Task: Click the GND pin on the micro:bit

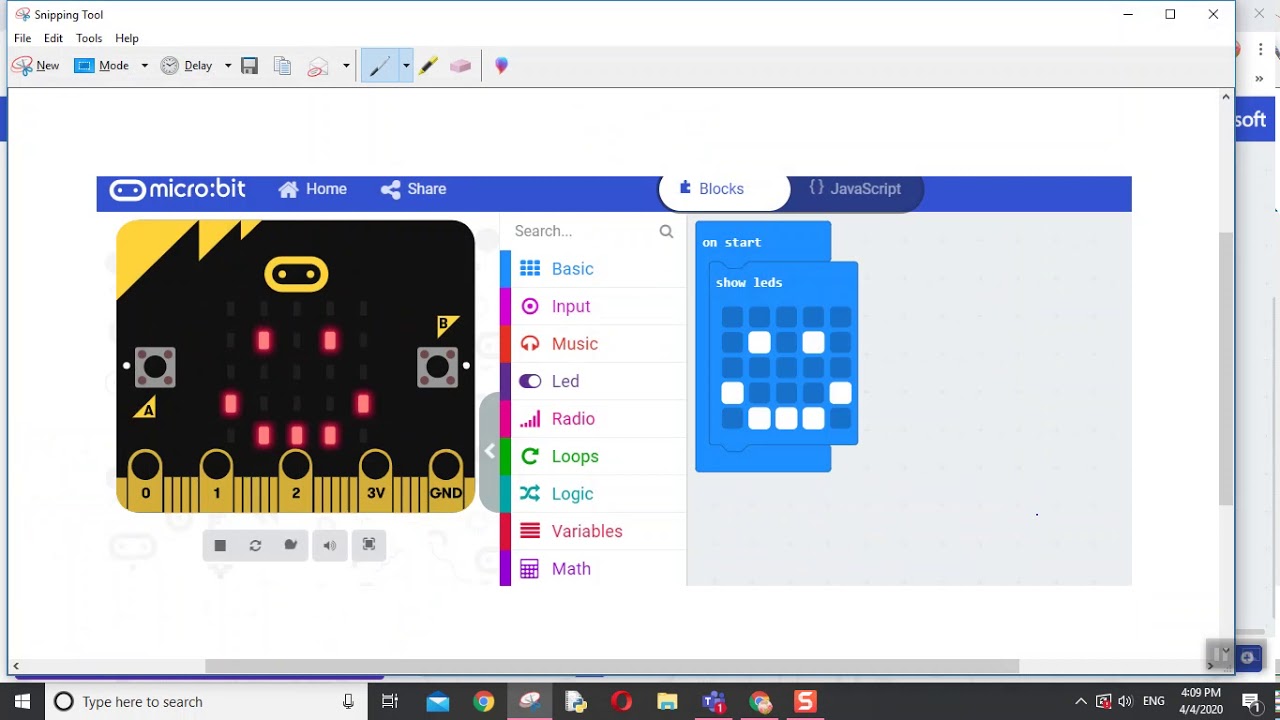Action: [x=446, y=482]
